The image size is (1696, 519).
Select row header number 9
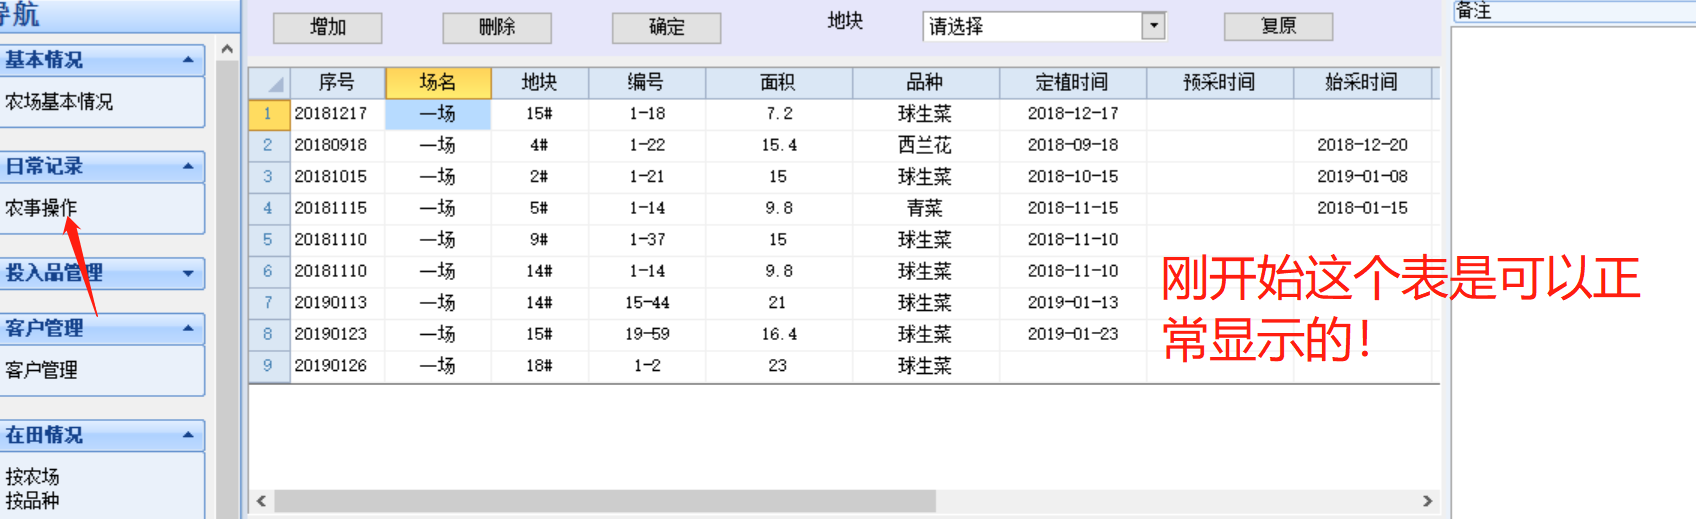268,365
